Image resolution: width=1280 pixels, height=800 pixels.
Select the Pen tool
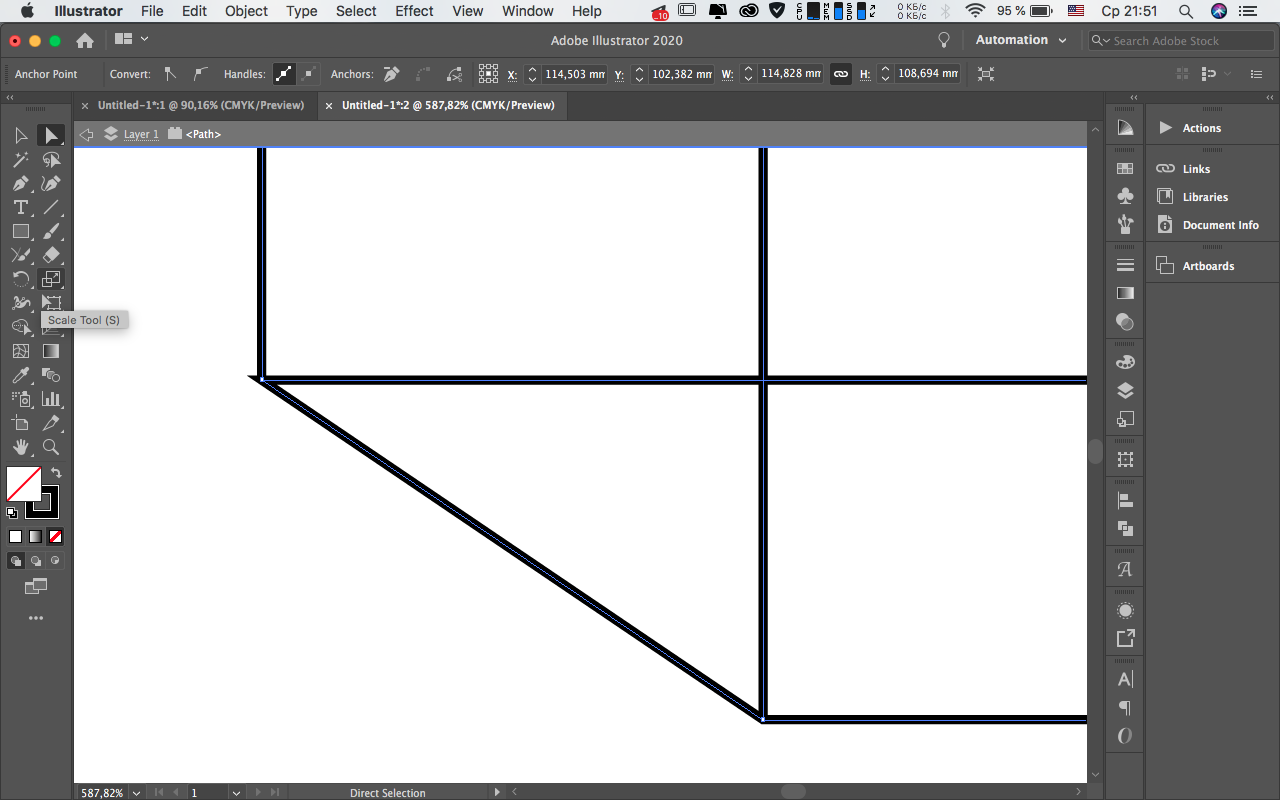[x=20, y=184]
